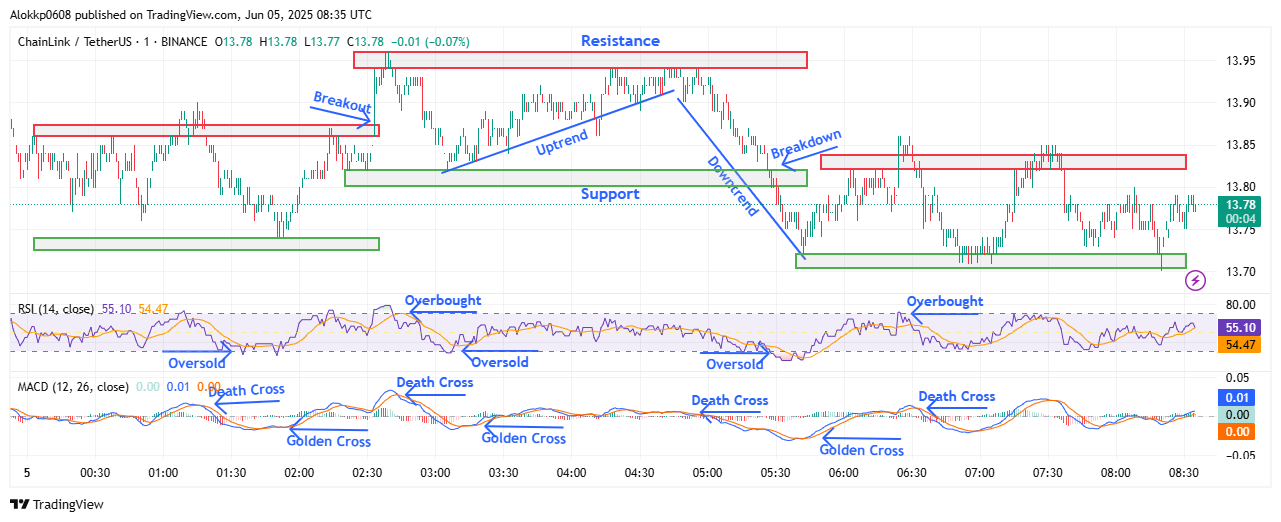Select the Breakdown text label on chart
This screenshot has height=522, width=1281.
806,145
